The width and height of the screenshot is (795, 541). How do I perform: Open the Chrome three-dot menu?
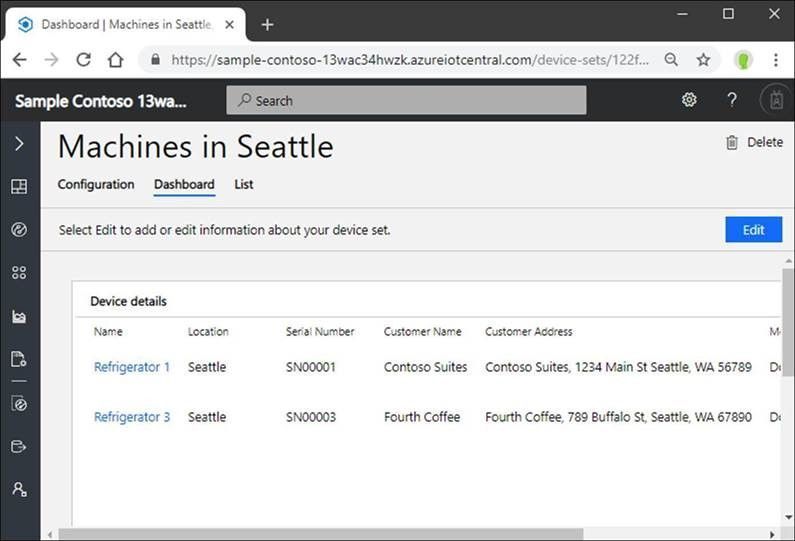tap(776, 60)
